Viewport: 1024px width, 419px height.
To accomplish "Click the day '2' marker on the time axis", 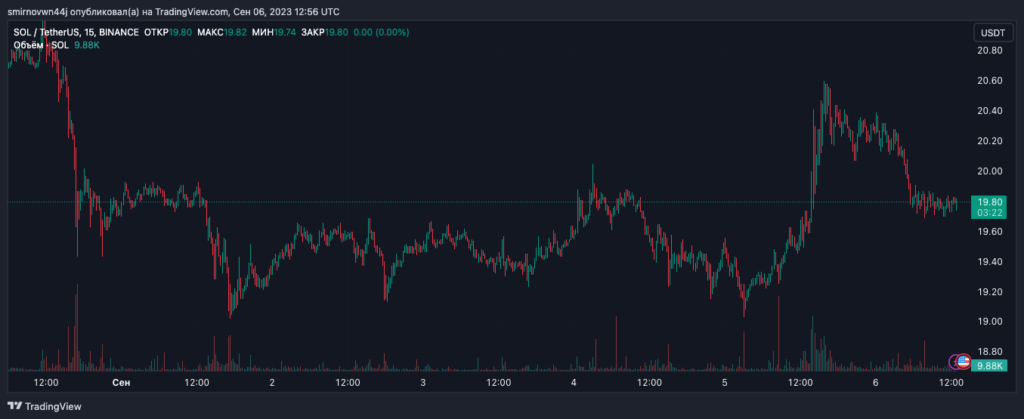I will 272,382.
